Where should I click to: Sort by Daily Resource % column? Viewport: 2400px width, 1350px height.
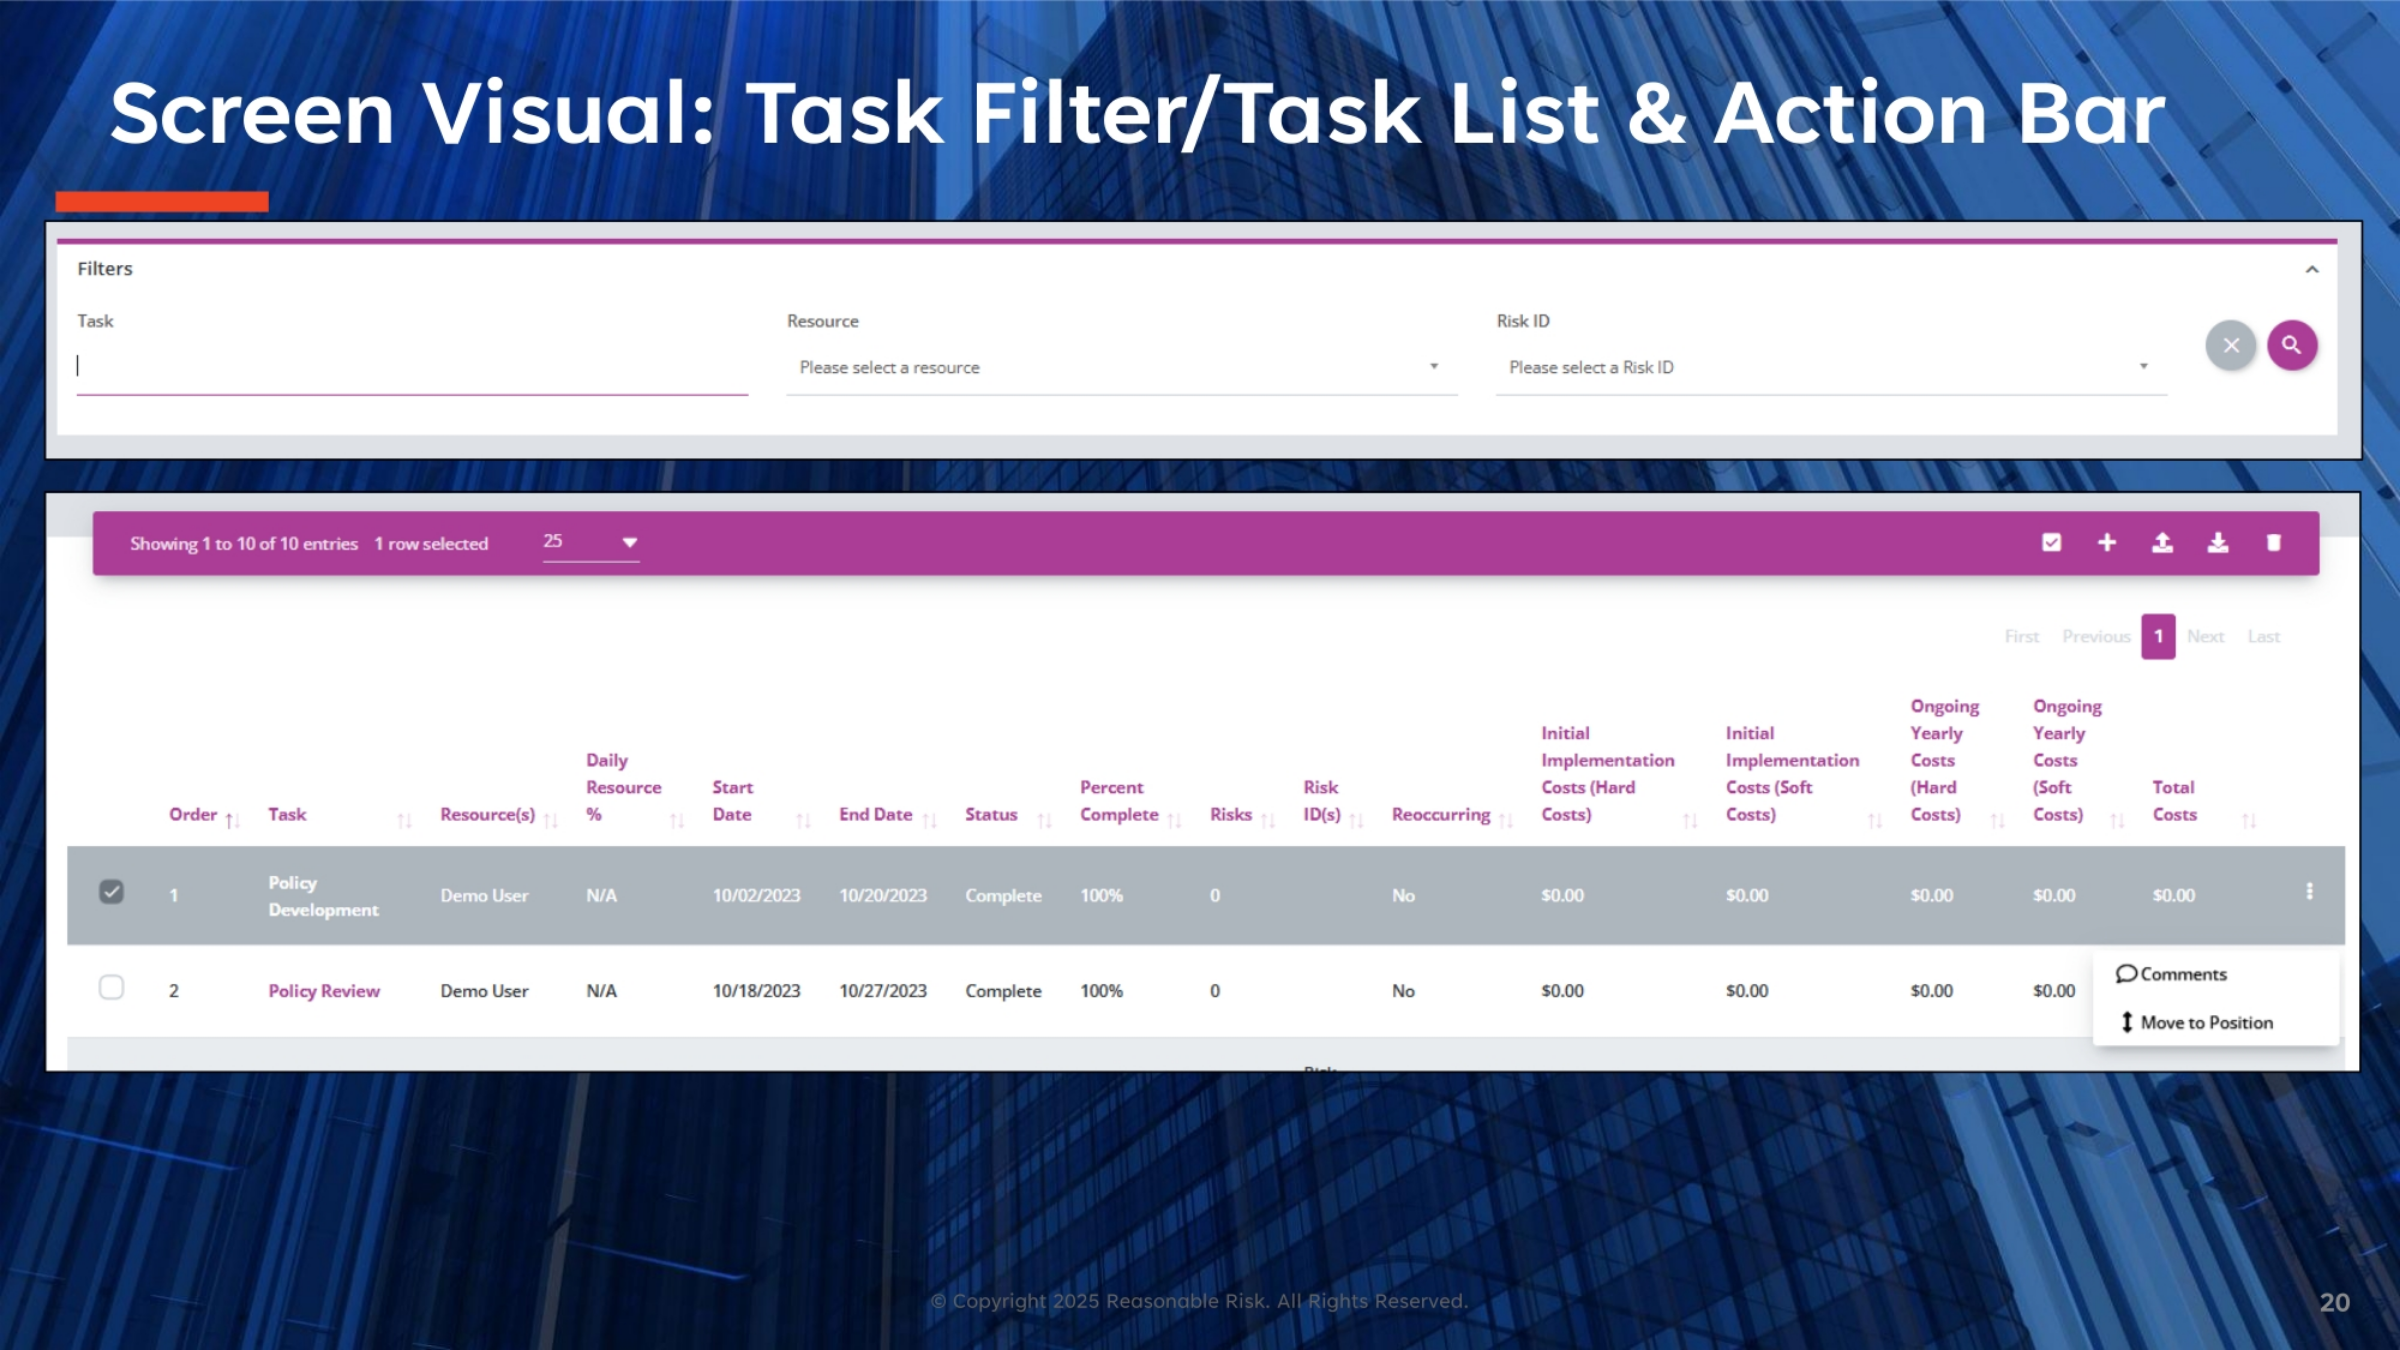click(x=677, y=821)
